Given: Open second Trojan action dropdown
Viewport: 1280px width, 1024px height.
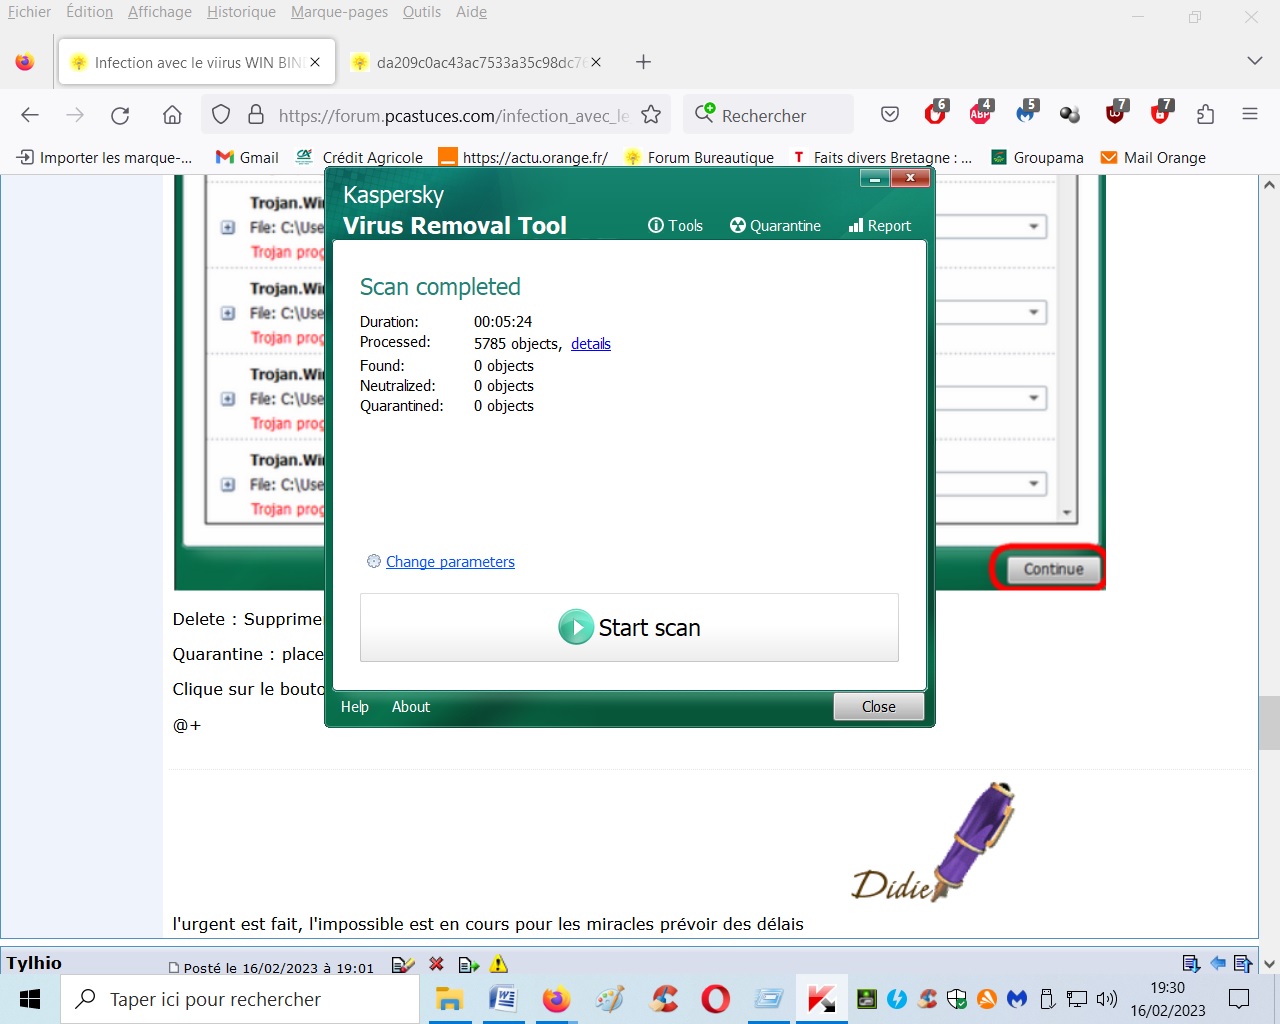Looking at the screenshot, I should click(x=1034, y=313).
